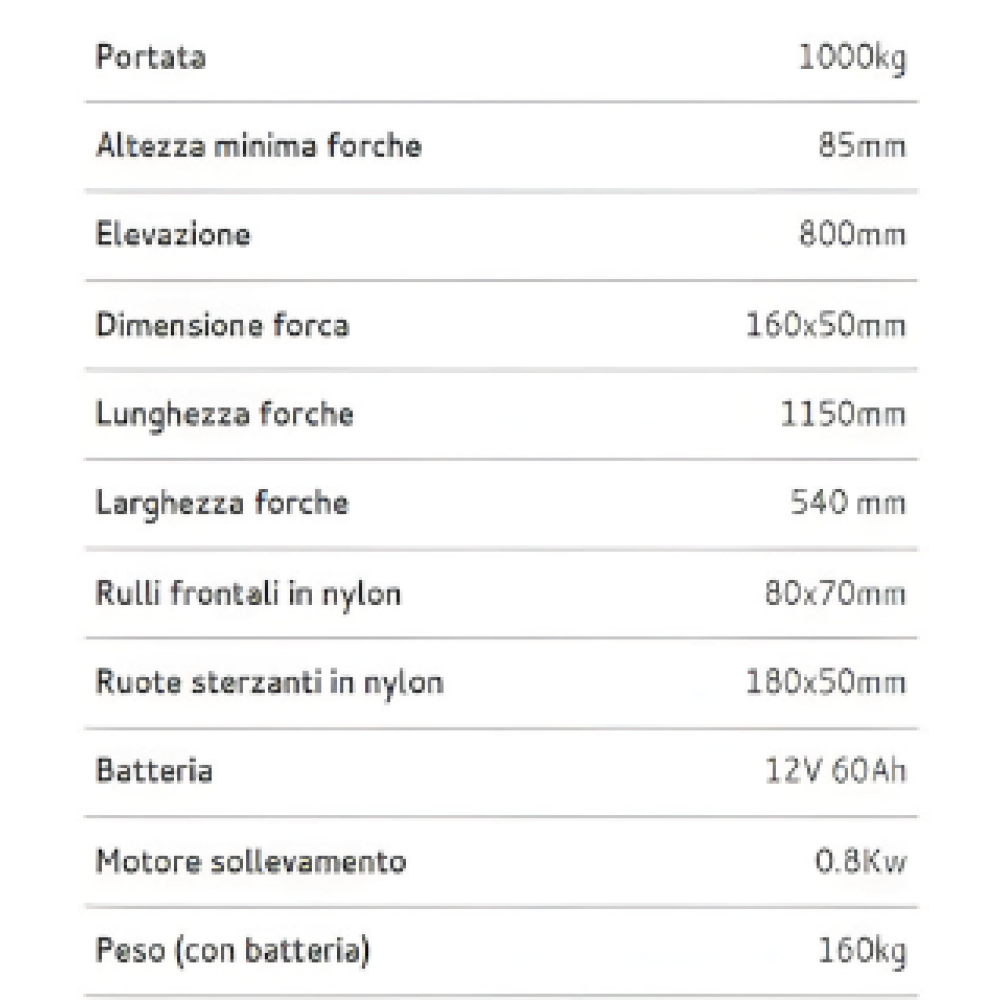Select the 1150mm fork length value
Viewport: 1000px width, 1000px height.
tap(843, 414)
